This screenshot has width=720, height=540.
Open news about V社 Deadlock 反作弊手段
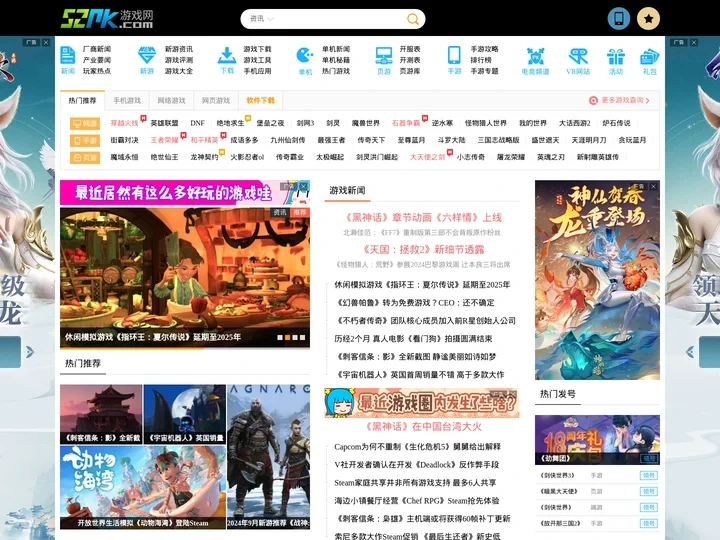pyautogui.click(x=416, y=465)
